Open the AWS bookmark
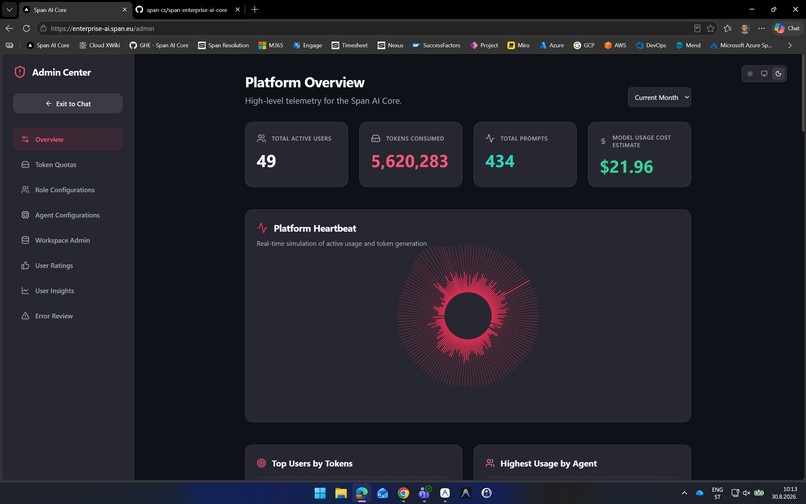Screen dimensions: 806x504 (615, 45)
